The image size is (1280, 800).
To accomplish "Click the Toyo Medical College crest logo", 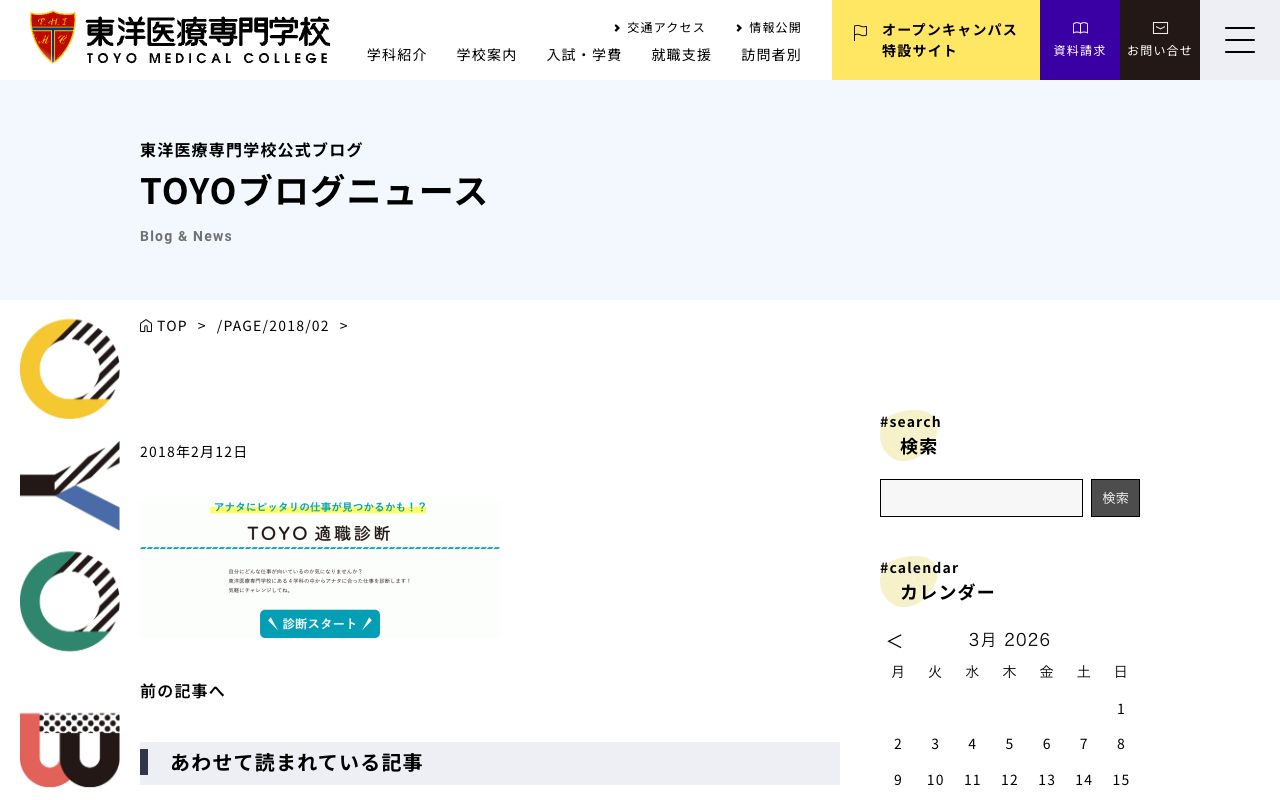I will coord(52,37).
